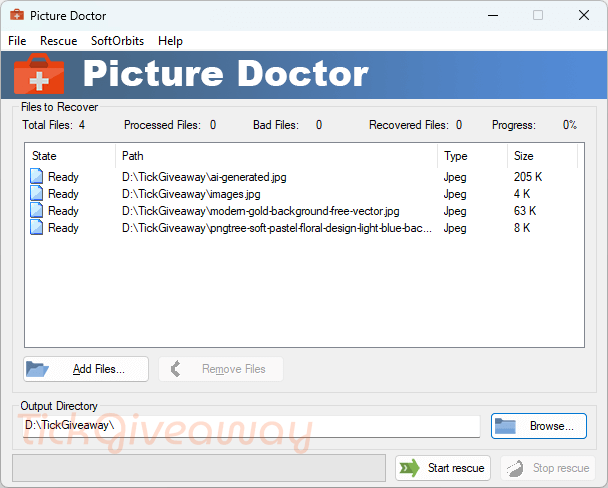The image size is (608, 488).
Task: Click the Processed Files label
Action: 162,125
